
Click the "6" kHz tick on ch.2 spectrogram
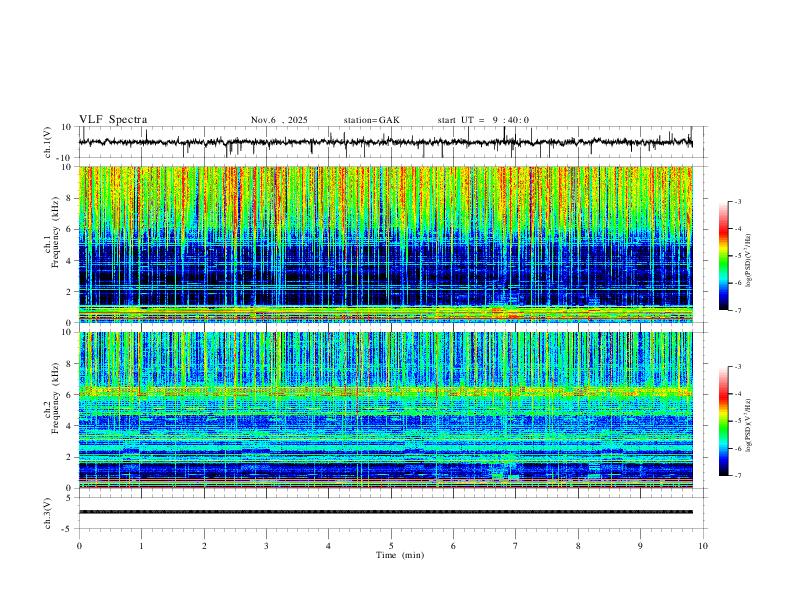point(69,395)
